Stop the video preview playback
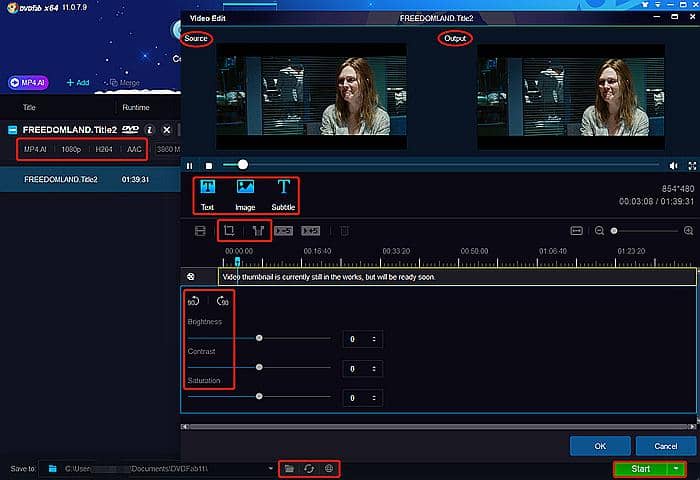The image size is (700, 480). [208, 166]
